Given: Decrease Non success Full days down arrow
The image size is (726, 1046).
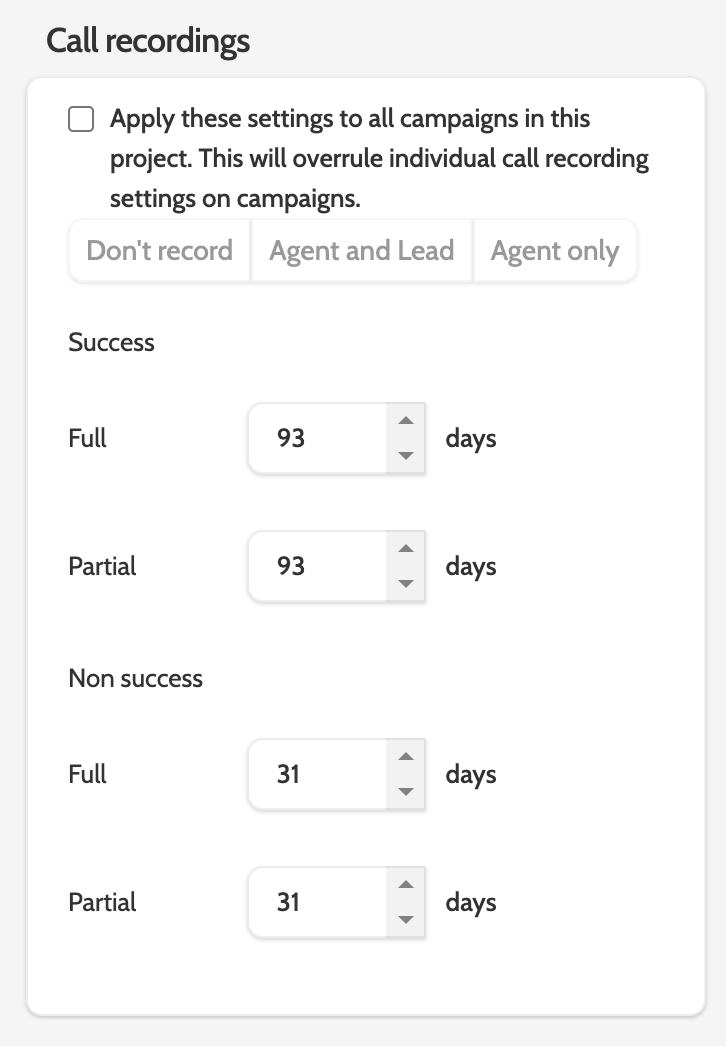Looking at the screenshot, I should (405, 791).
